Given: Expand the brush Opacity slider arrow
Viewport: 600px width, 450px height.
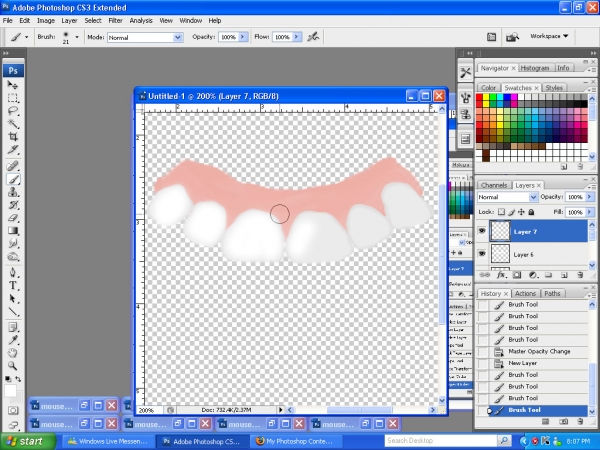Looking at the screenshot, I should [243, 37].
